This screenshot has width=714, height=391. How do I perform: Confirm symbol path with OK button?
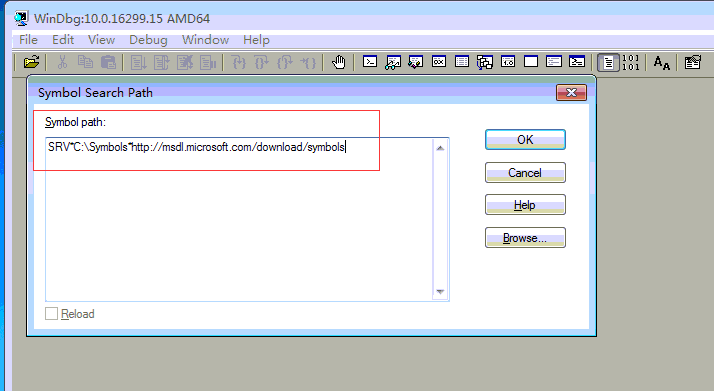[525, 140]
